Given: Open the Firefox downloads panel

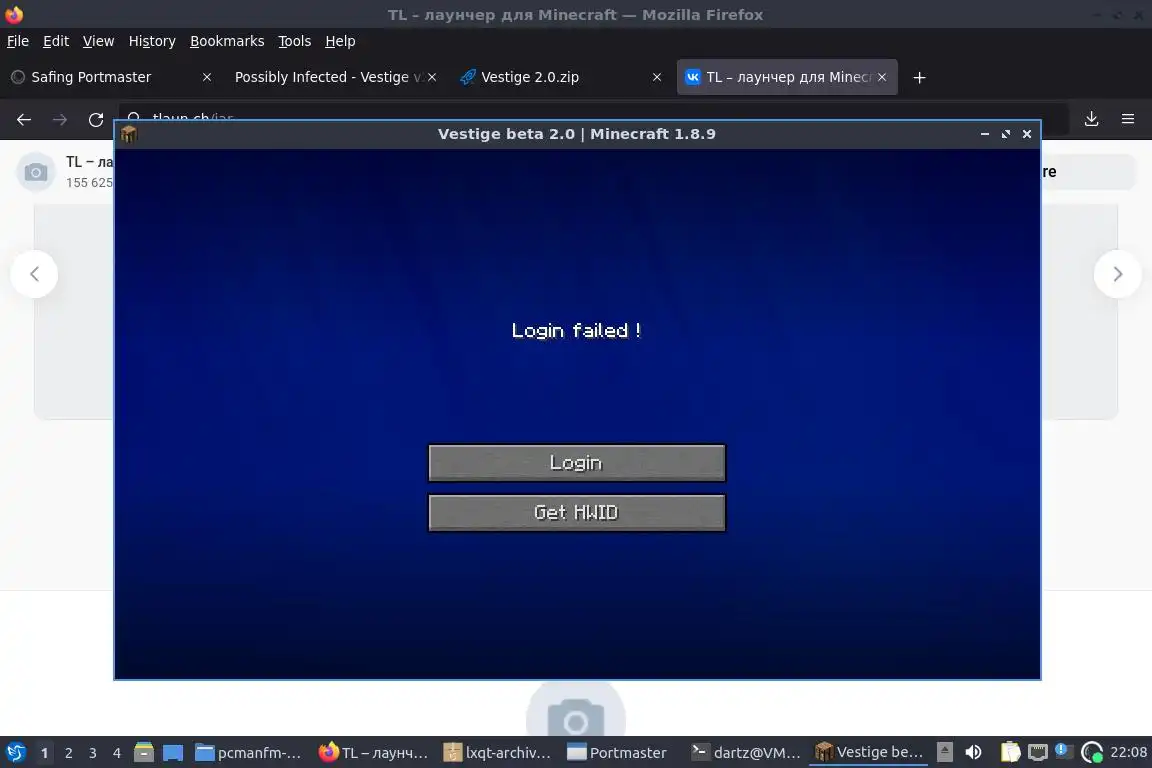Looking at the screenshot, I should (x=1092, y=118).
